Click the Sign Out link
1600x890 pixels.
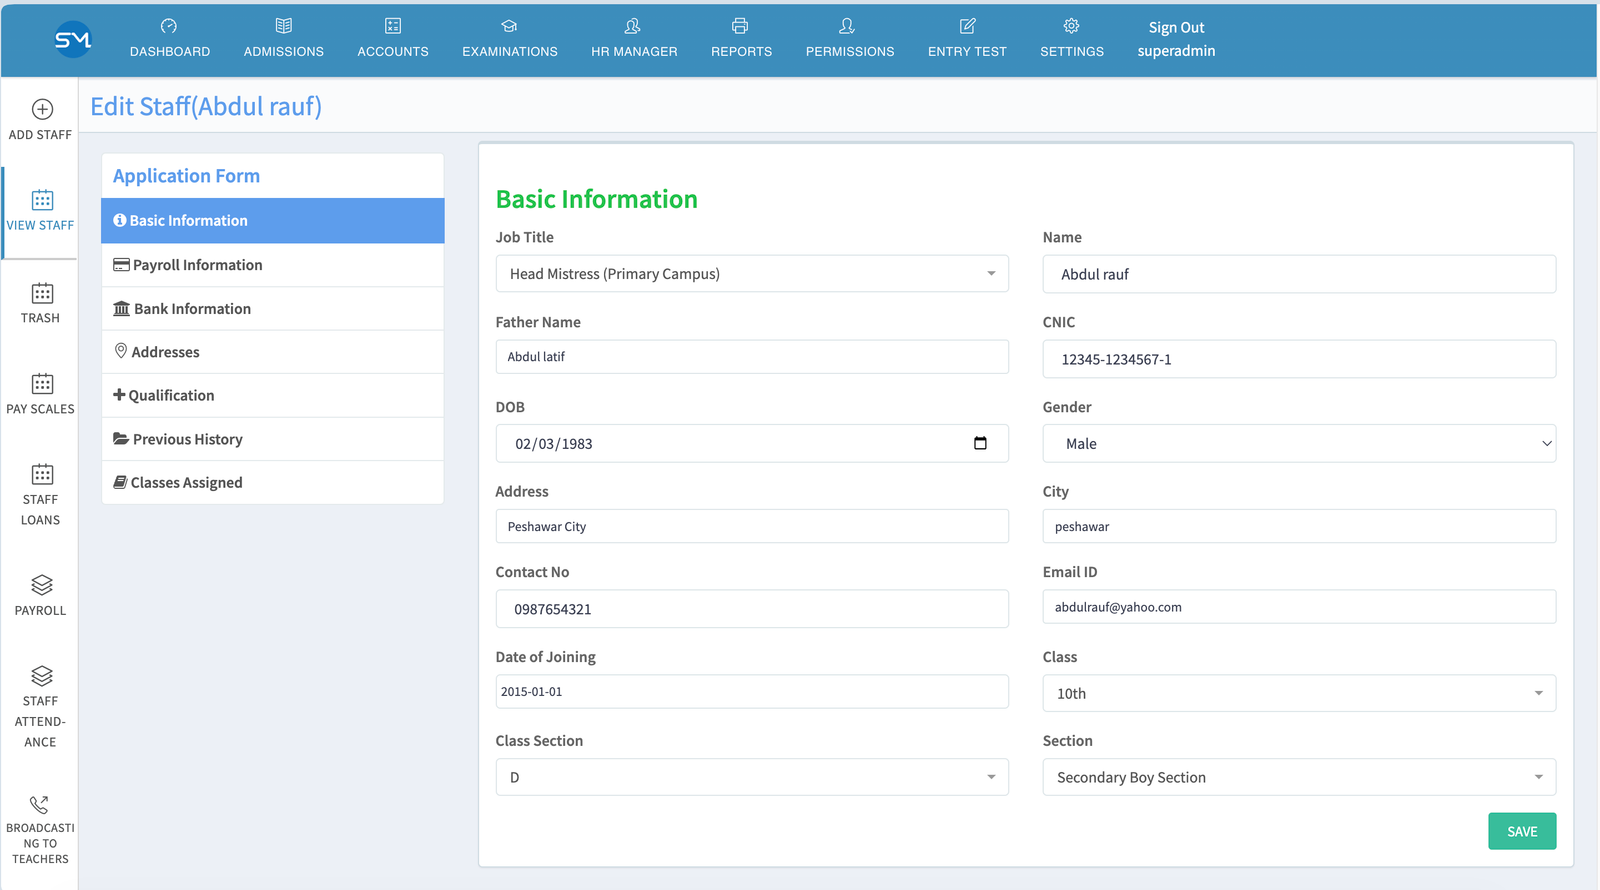tap(1176, 28)
